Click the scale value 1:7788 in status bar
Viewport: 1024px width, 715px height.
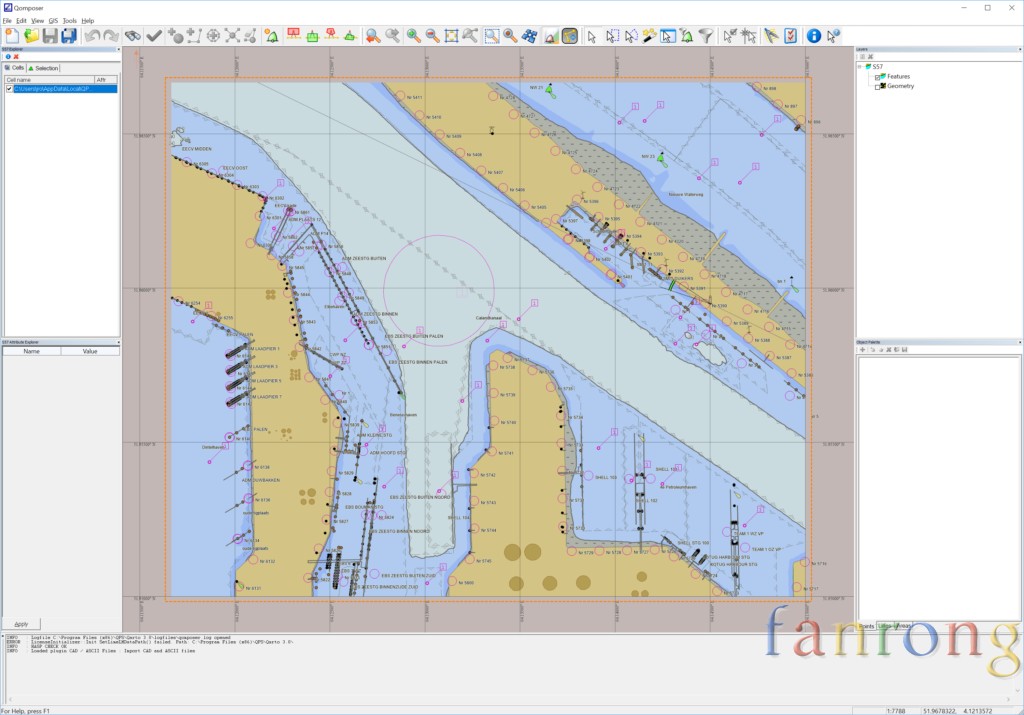[x=895, y=710]
